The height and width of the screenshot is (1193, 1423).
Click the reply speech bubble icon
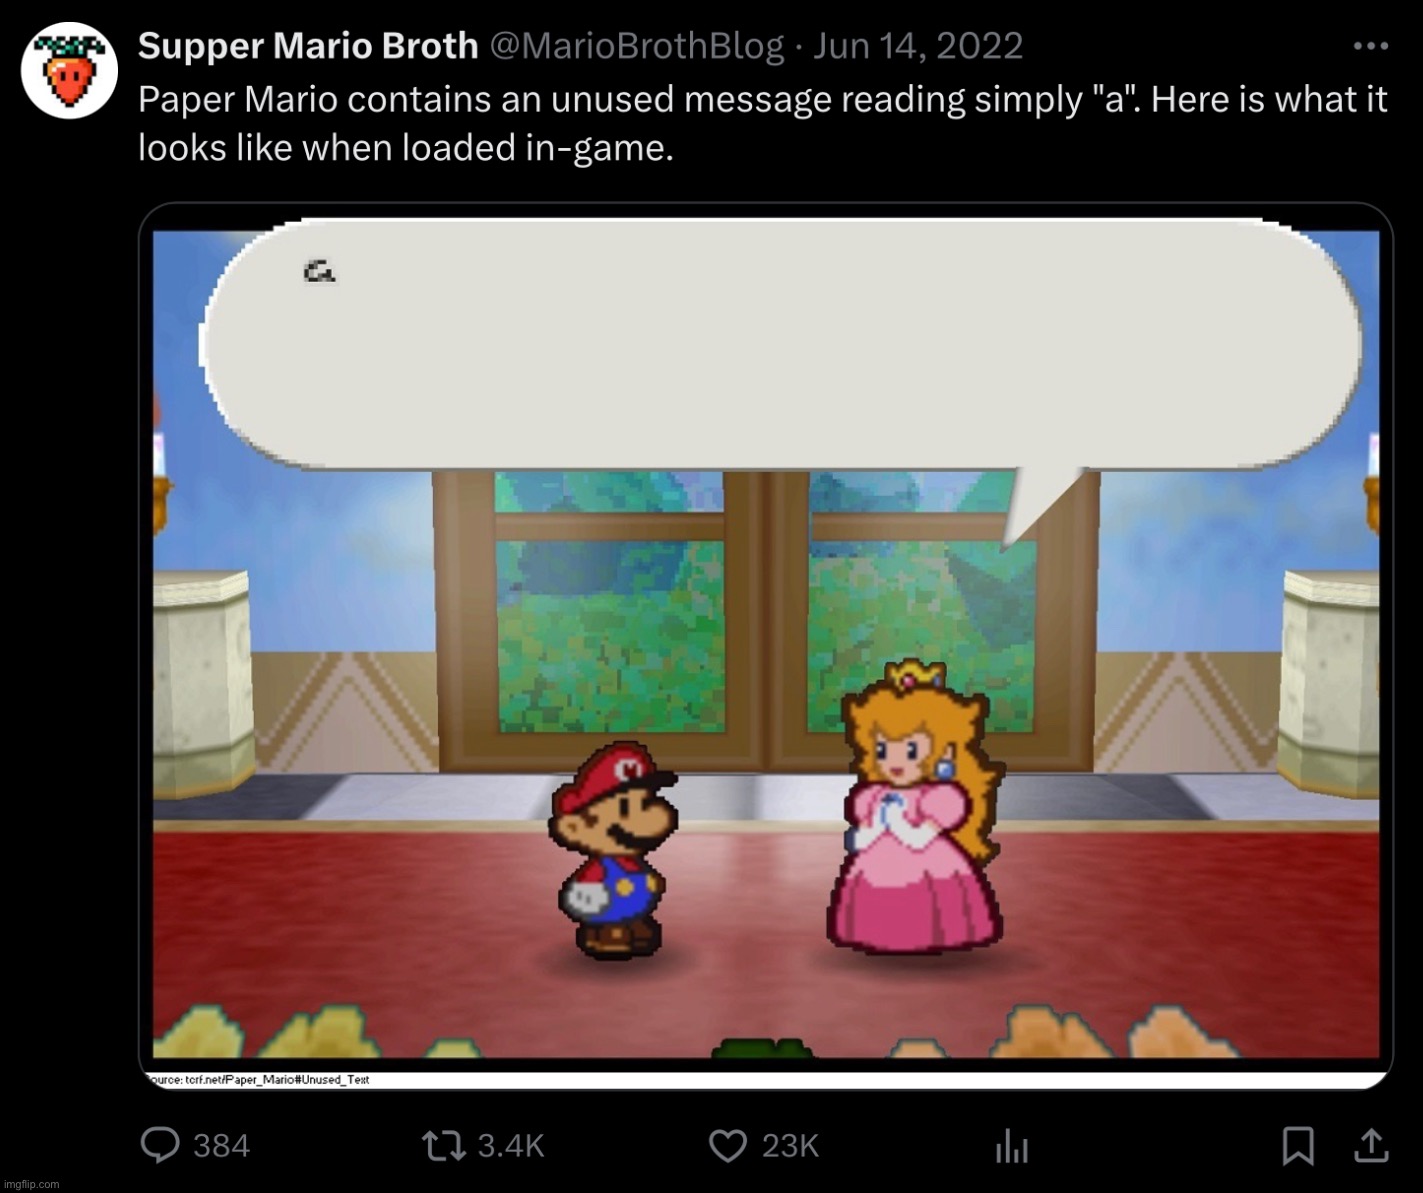pyautogui.click(x=159, y=1145)
